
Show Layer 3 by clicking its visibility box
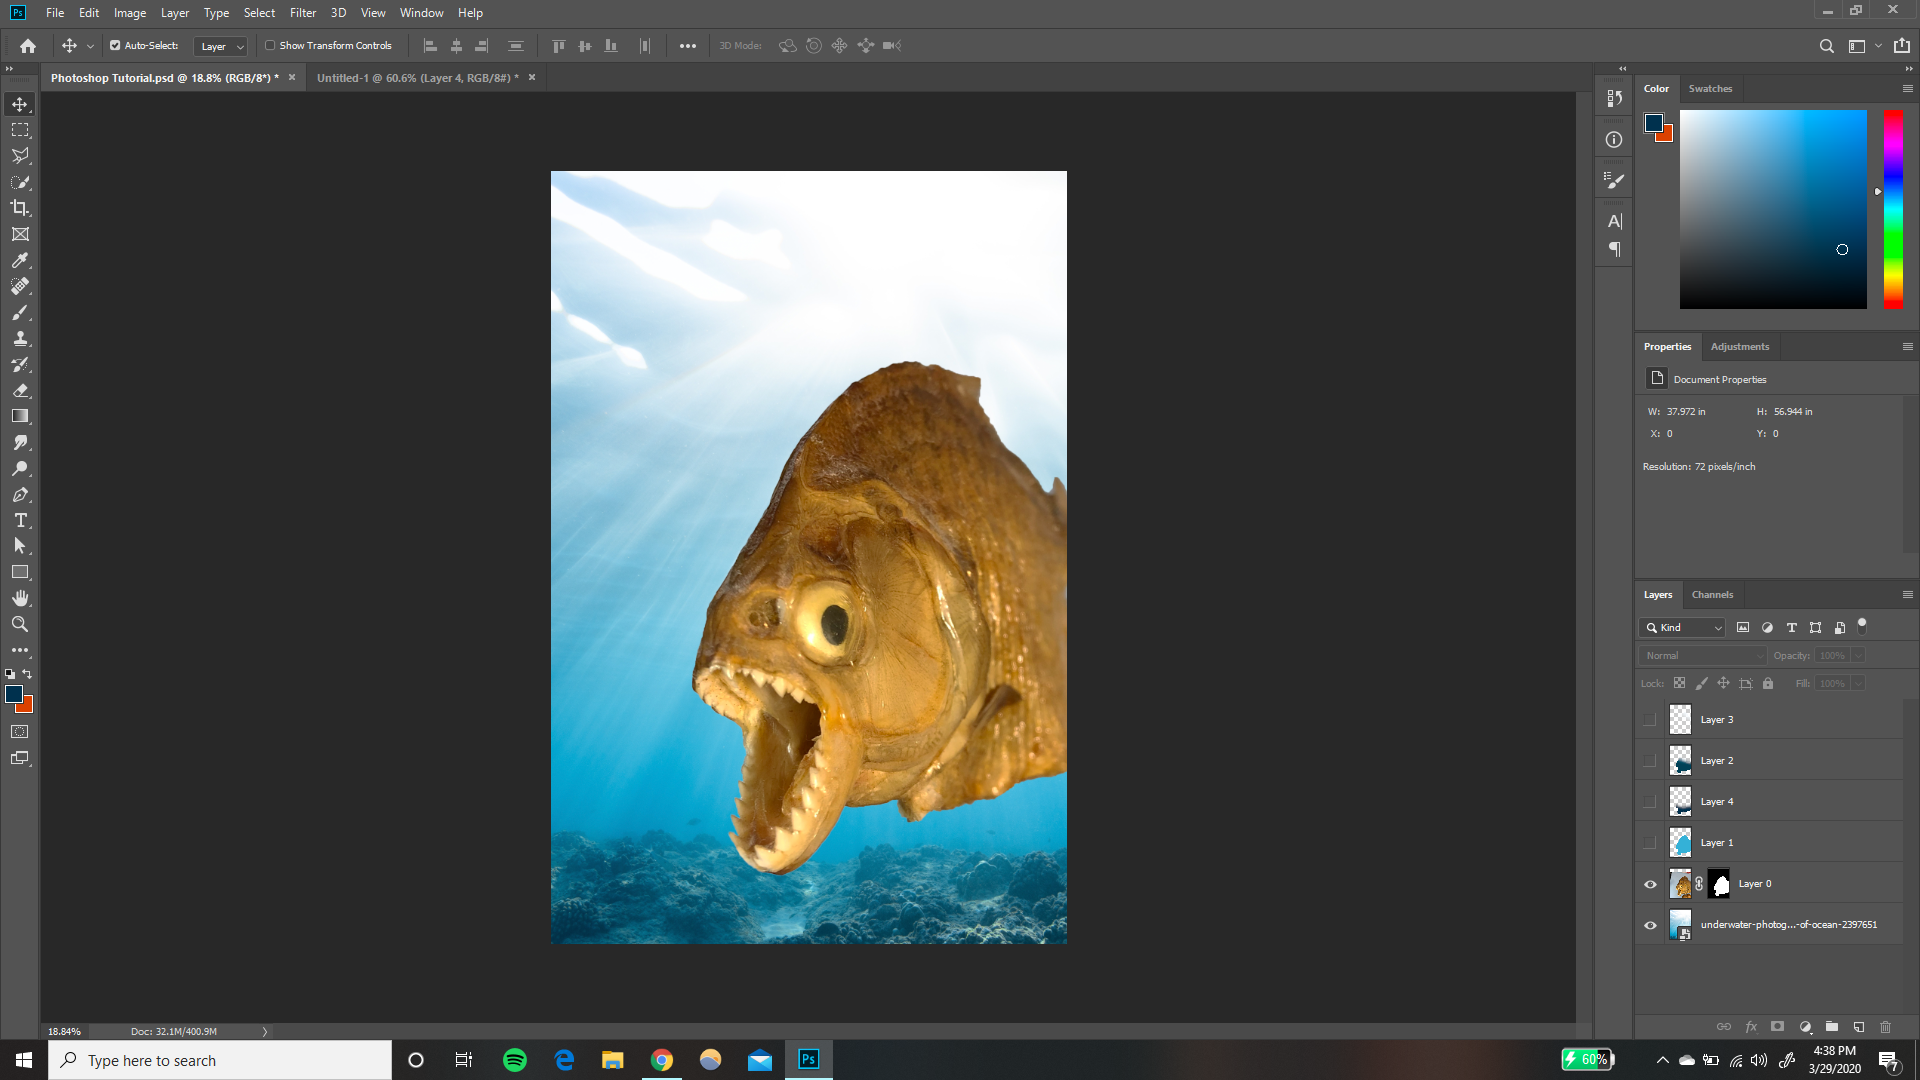click(1651, 719)
